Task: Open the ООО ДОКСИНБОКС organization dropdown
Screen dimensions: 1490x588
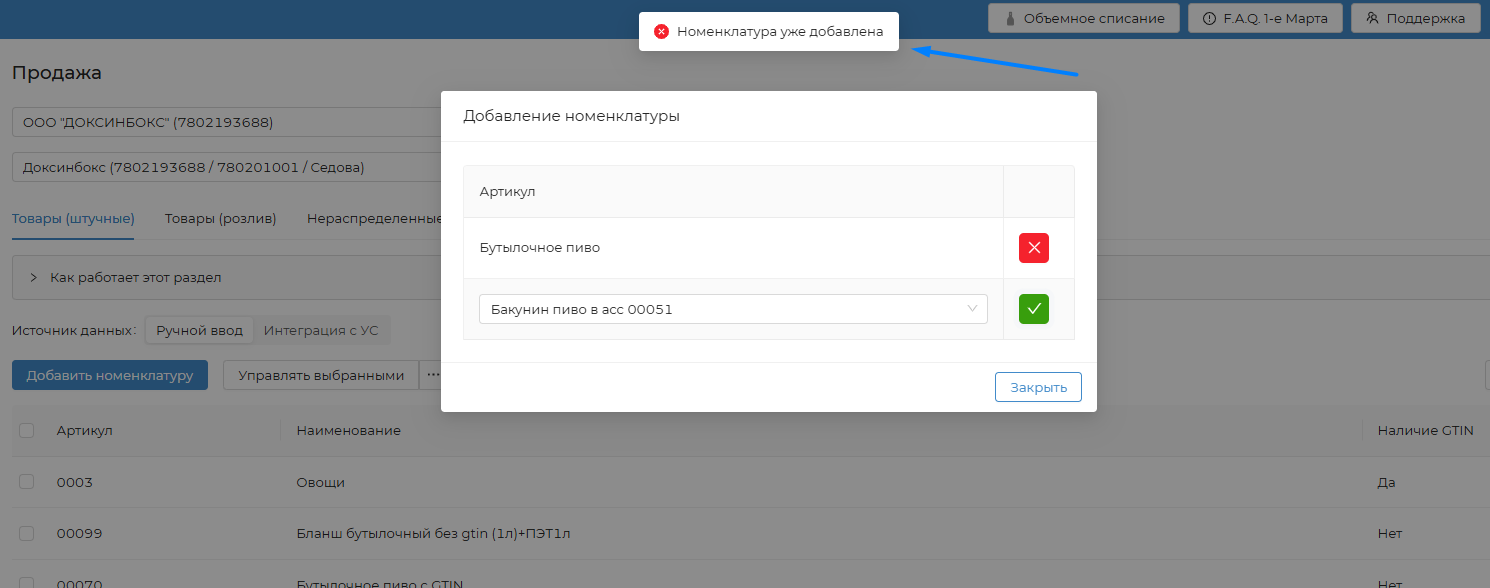Action: (x=226, y=122)
